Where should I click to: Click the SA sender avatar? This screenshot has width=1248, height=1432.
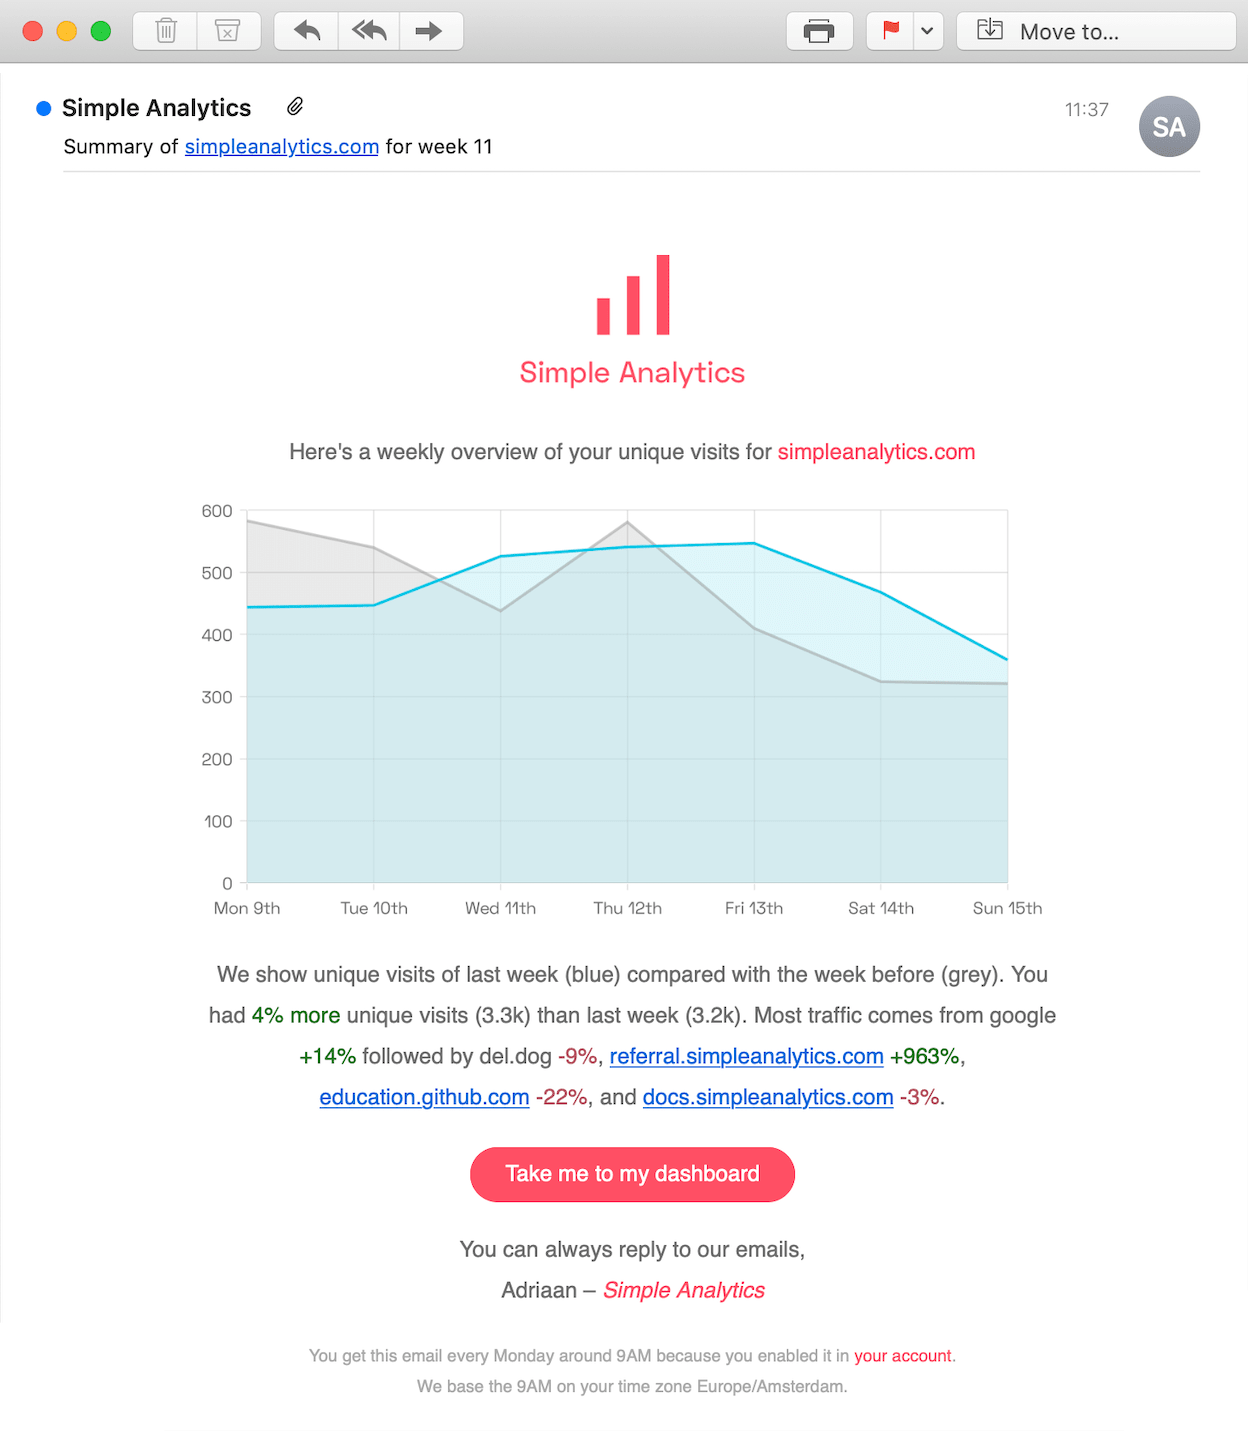tap(1169, 127)
